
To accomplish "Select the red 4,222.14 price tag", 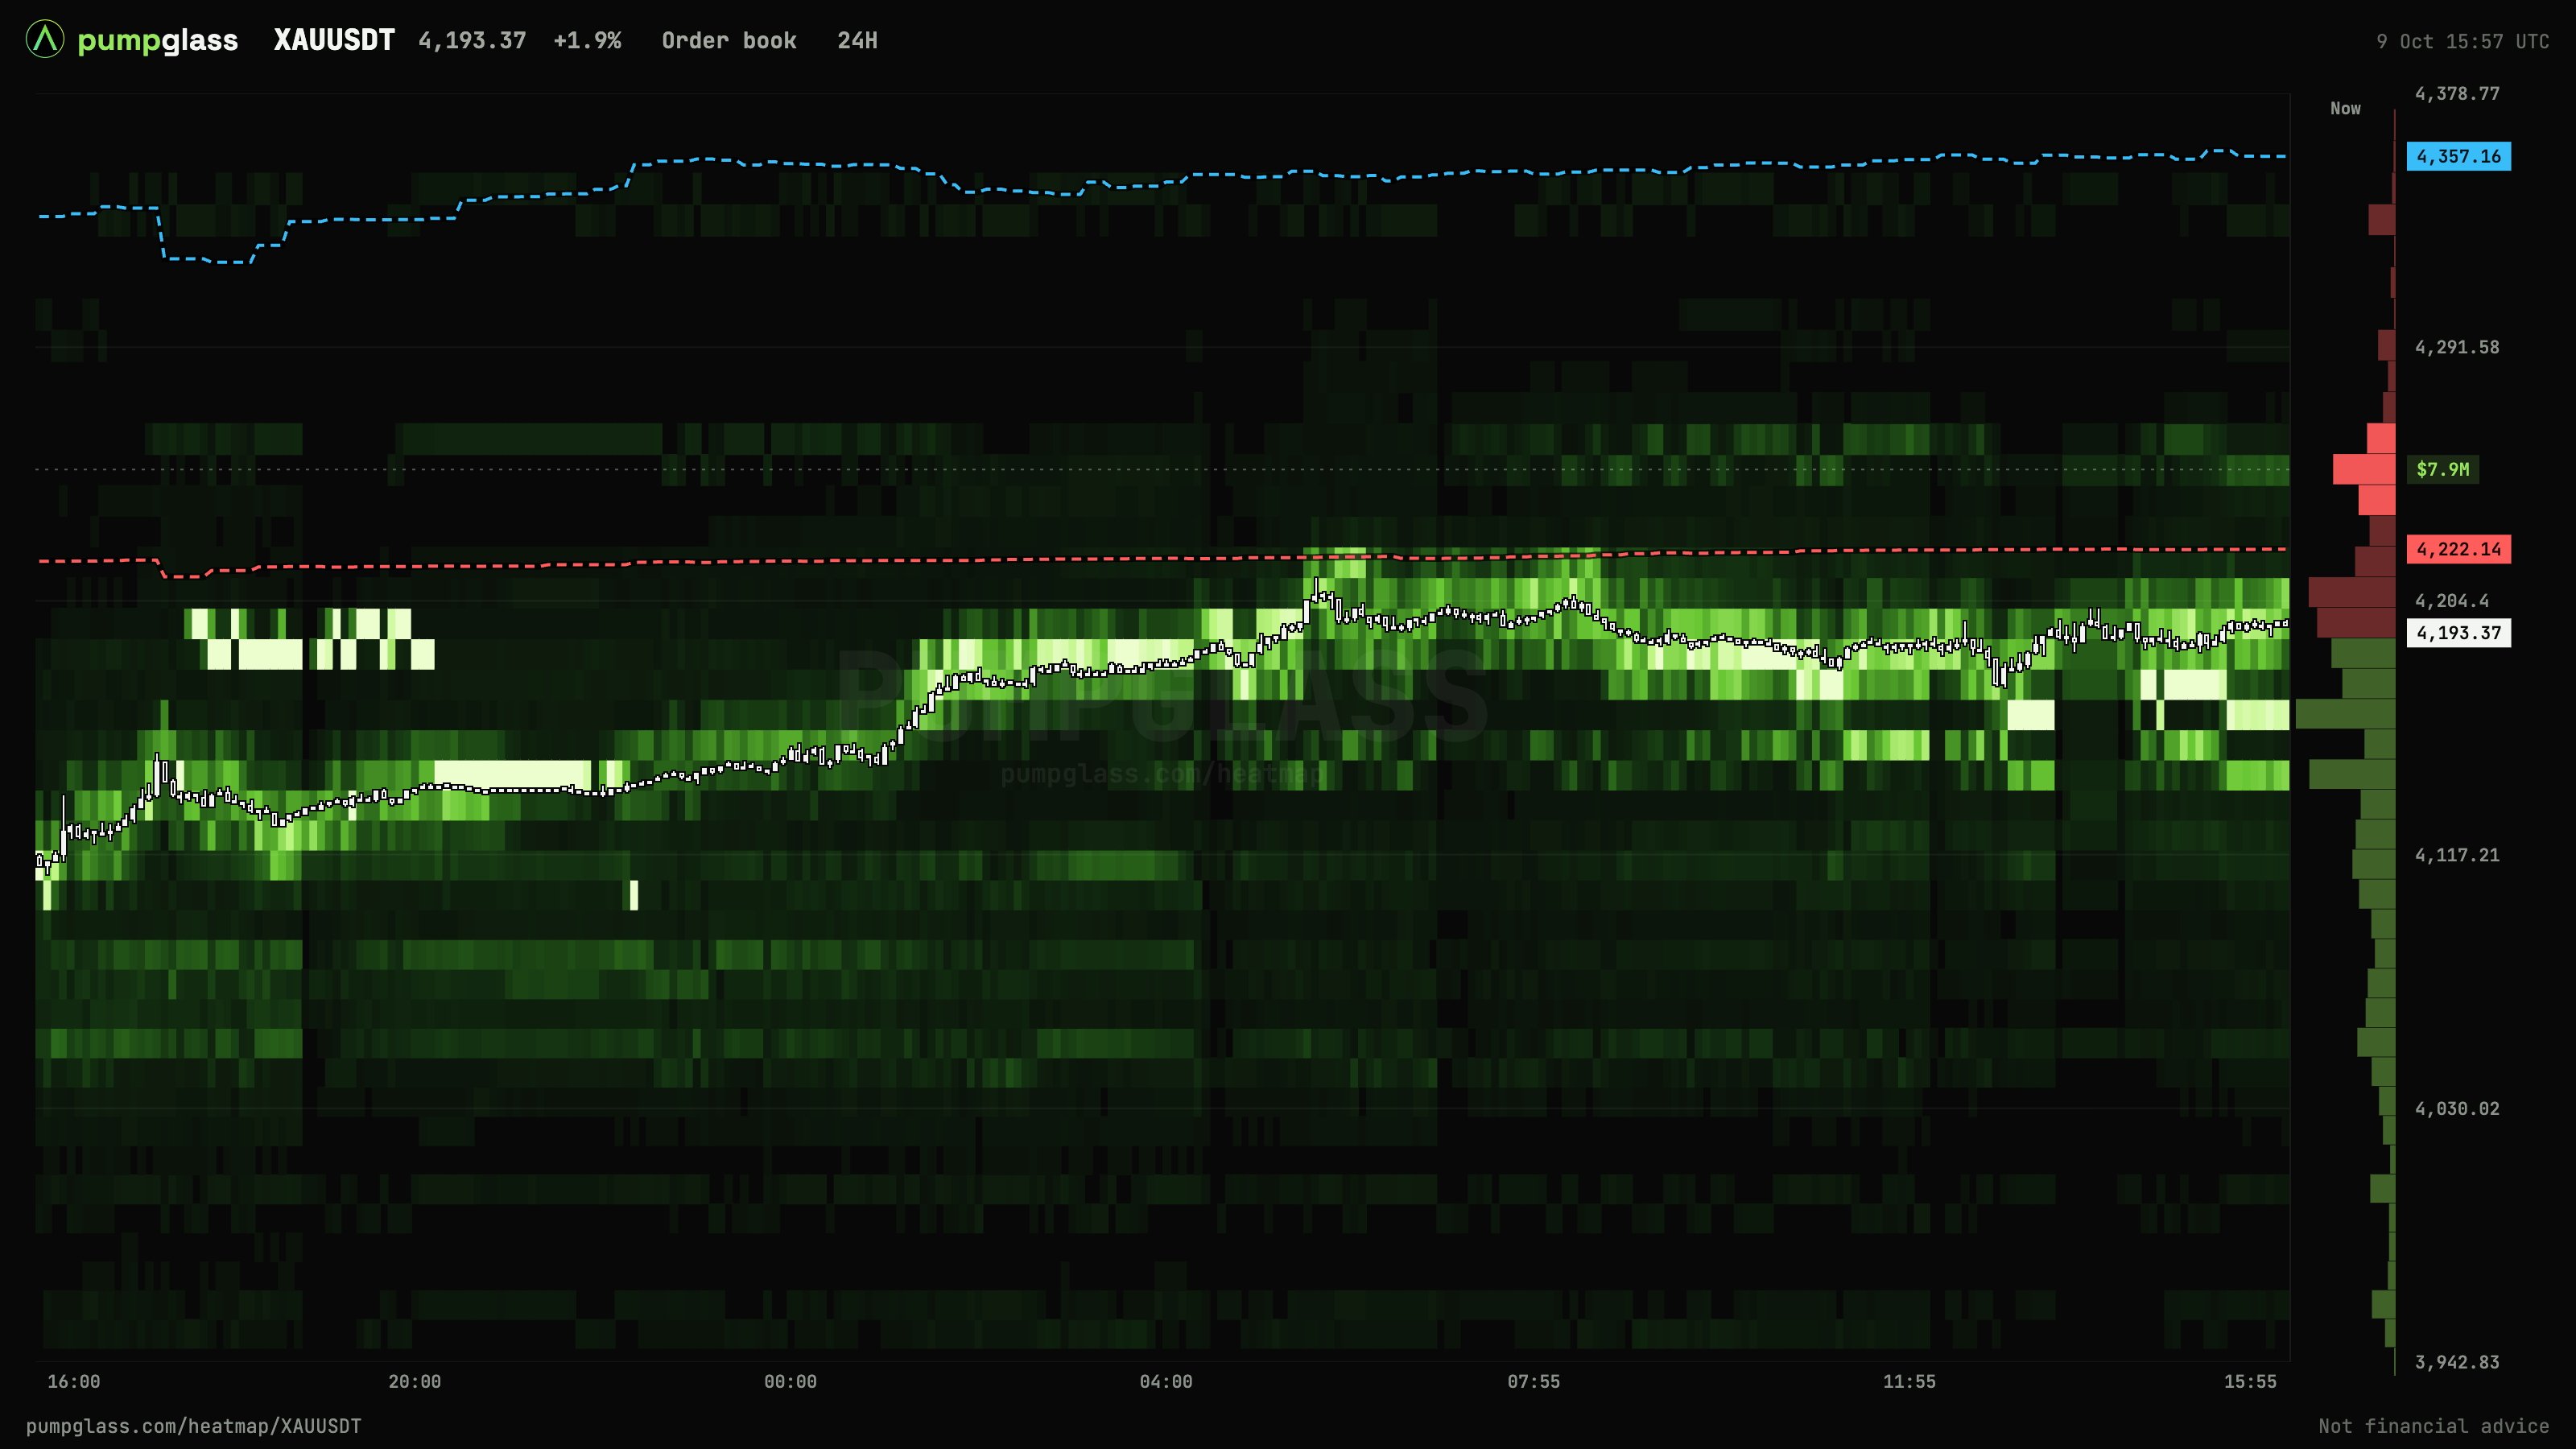I will coord(2458,549).
